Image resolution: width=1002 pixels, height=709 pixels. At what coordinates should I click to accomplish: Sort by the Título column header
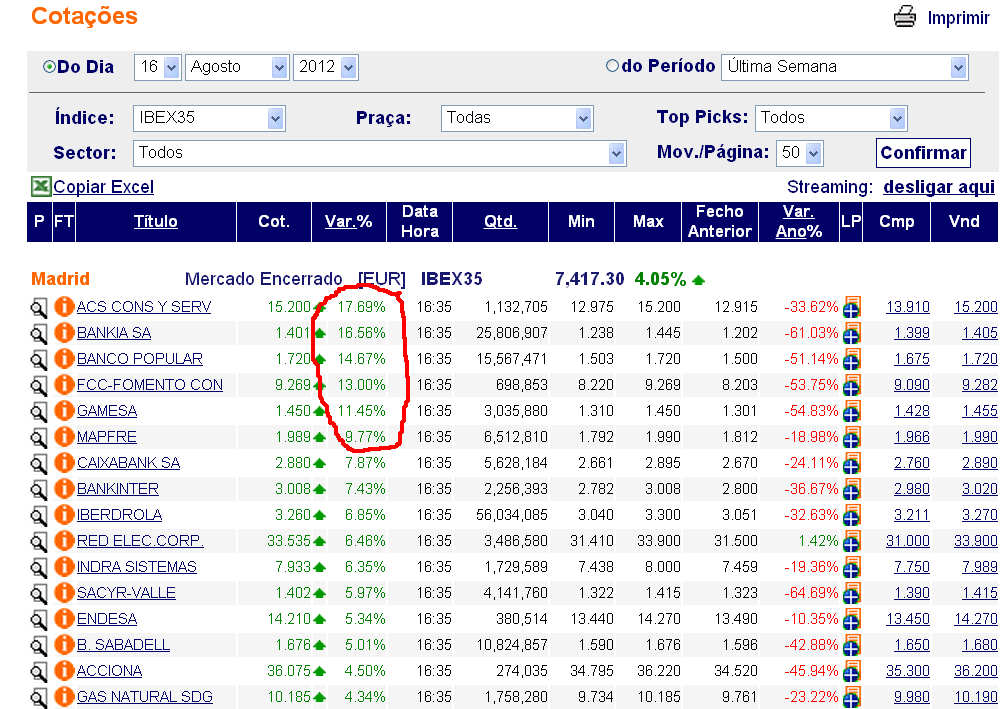coord(155,222)
